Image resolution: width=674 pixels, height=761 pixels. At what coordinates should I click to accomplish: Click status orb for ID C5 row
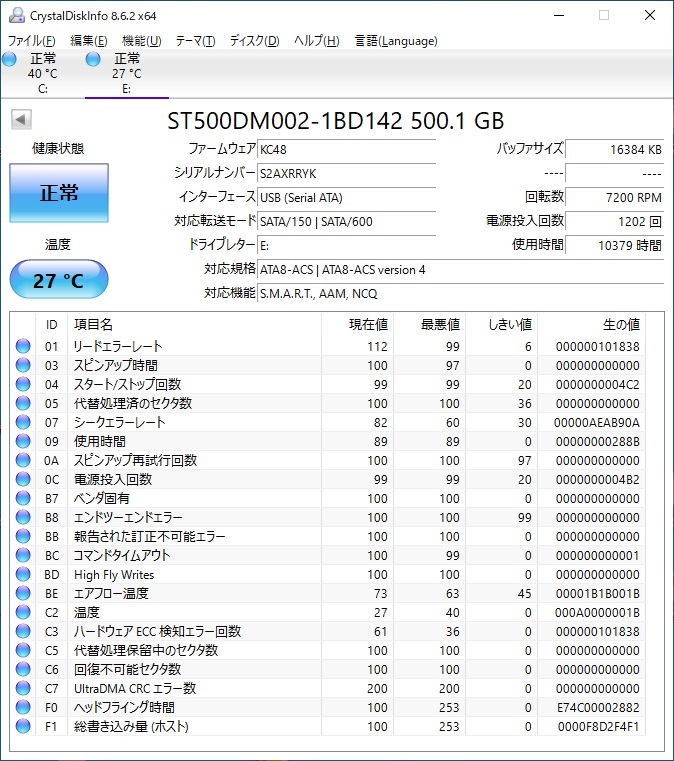pyautogui.click(x=23, y=650)
